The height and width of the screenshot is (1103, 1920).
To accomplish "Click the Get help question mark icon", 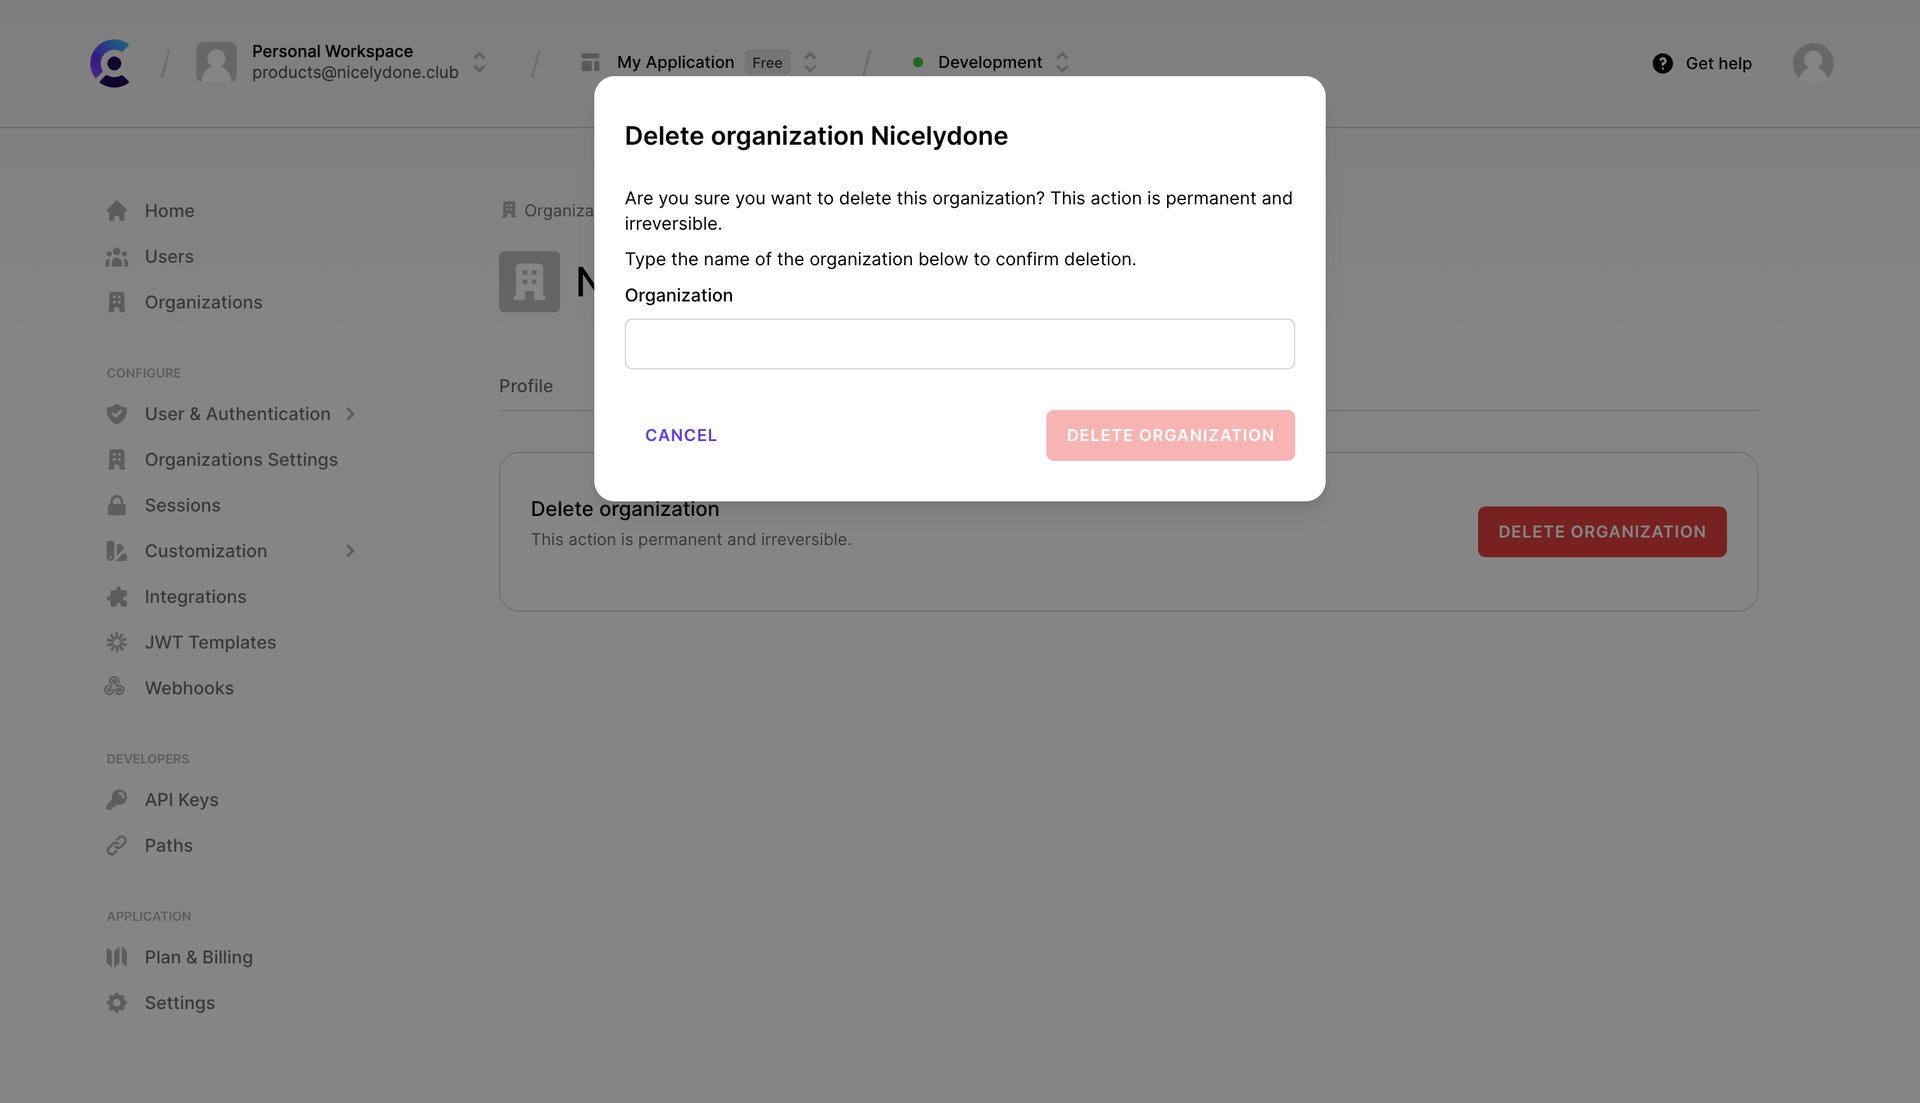I will (1662, 63).
